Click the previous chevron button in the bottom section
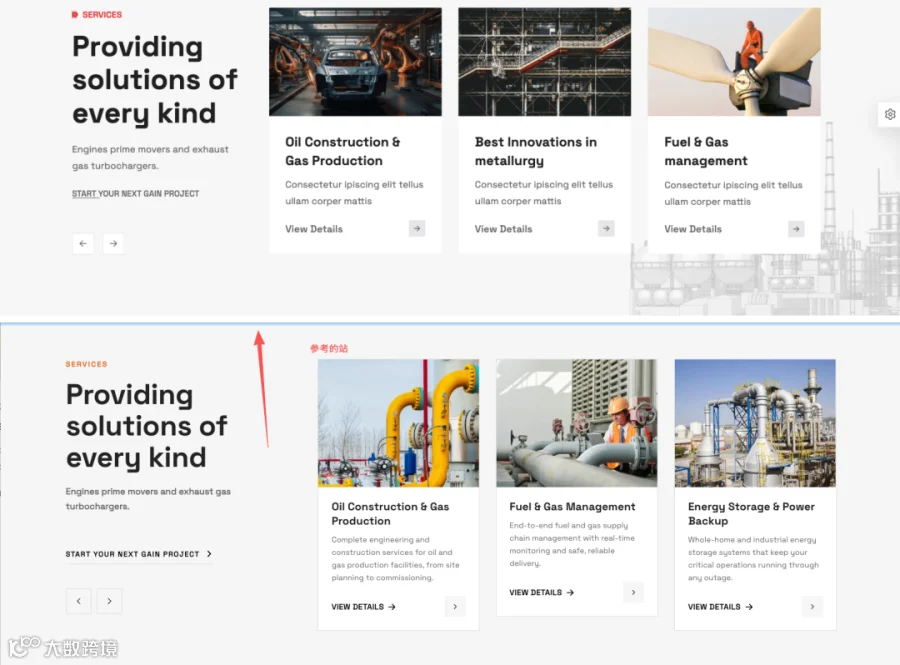The width and height of the screenshot is (900, 665). (79, 601)
